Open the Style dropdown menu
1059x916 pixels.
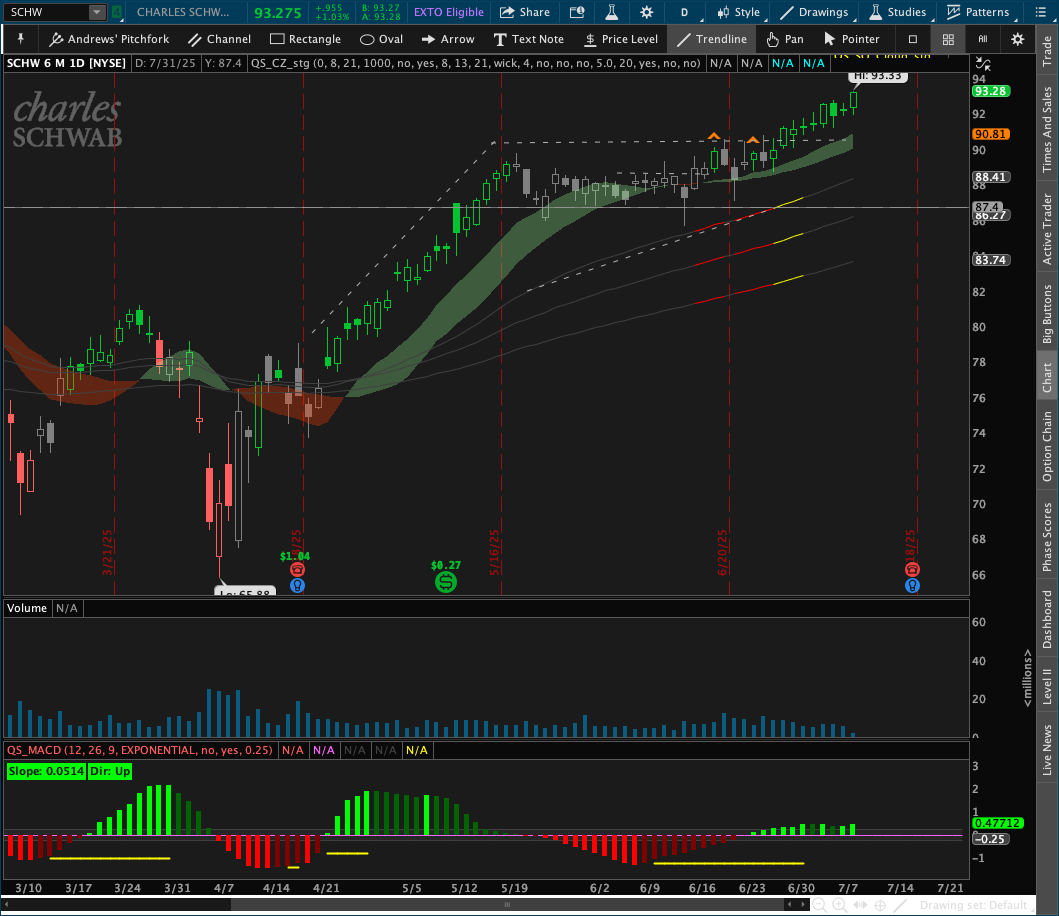pyautogui.click(x=739, y=12)
